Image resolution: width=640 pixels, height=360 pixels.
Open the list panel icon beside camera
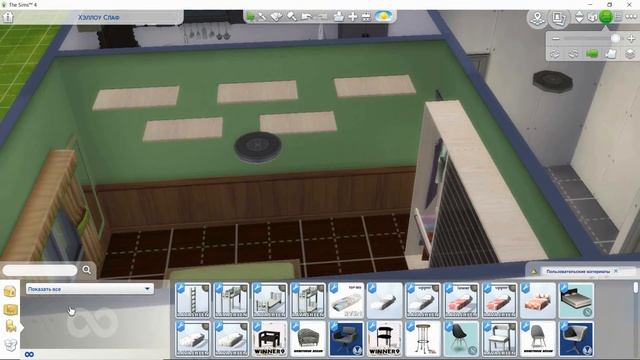click(619, 17)
